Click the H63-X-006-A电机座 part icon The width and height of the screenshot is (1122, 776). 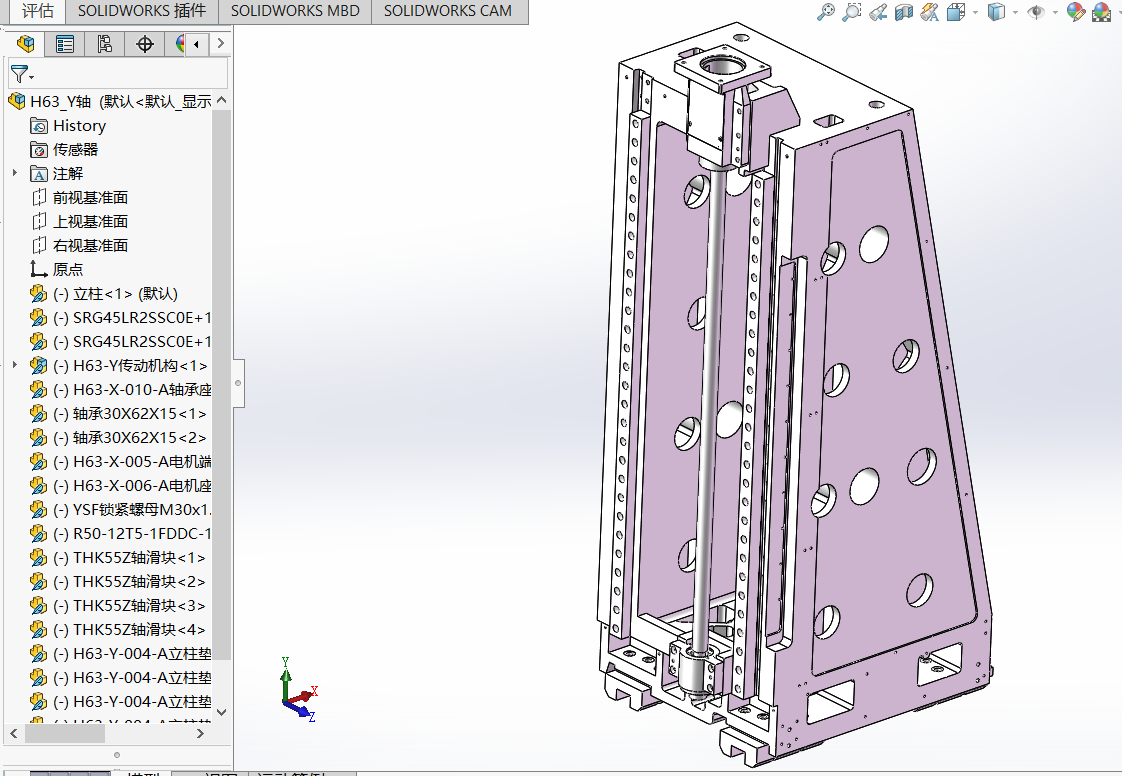tap(39, 485)
